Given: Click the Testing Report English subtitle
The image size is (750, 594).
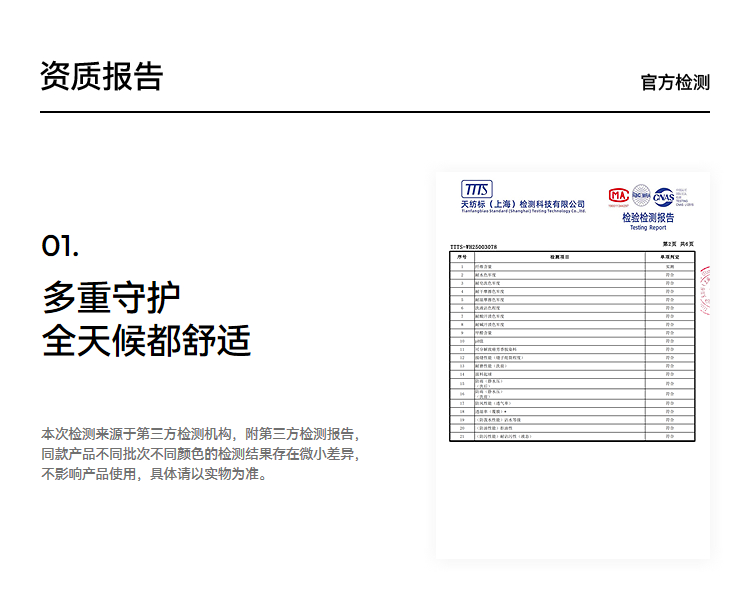Looking at the screenshot, I should 648,228.
